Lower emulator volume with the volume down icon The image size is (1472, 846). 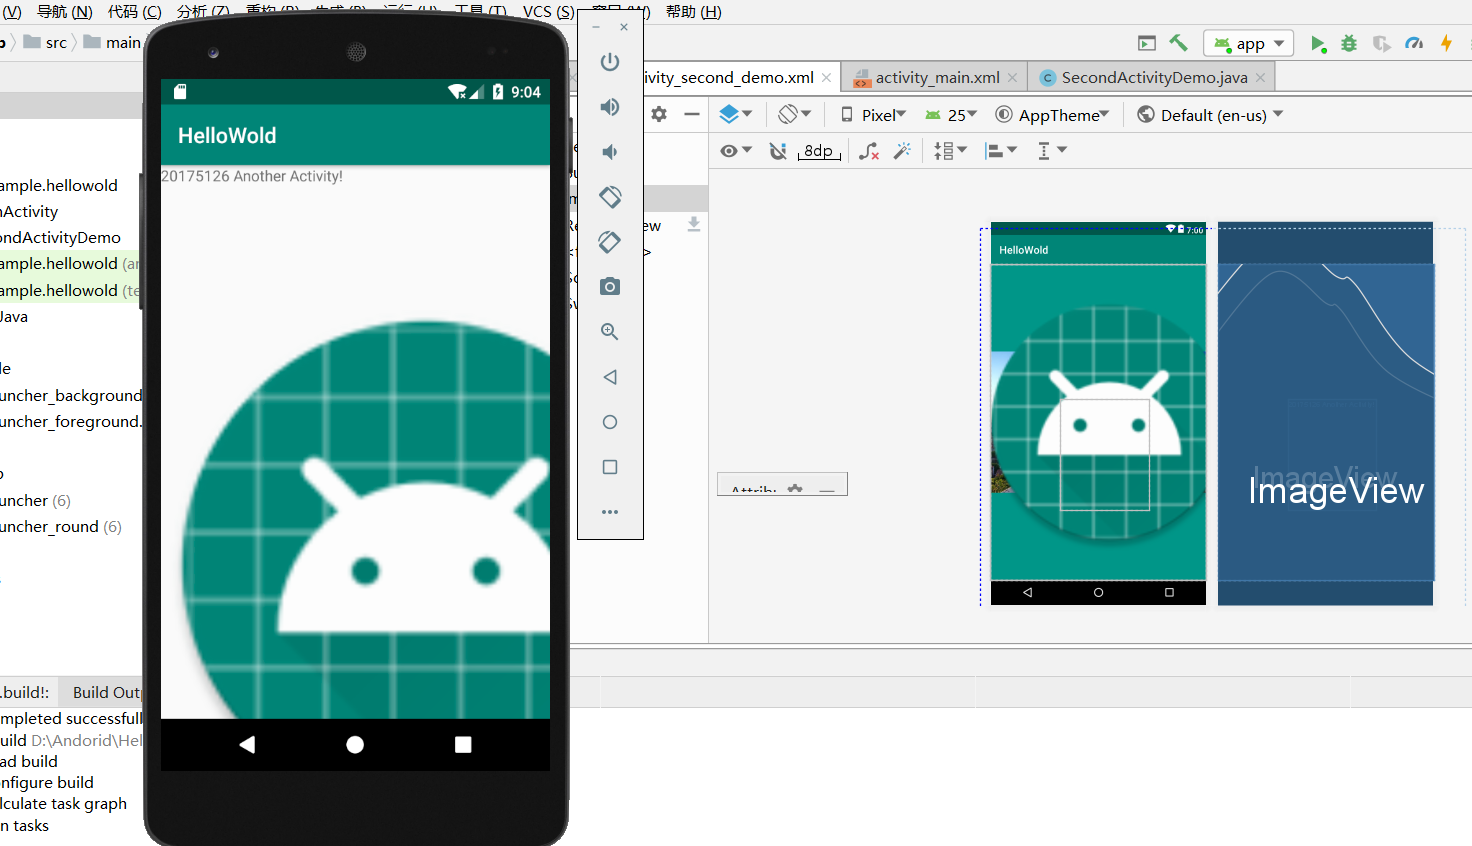[x=610, y=152]
